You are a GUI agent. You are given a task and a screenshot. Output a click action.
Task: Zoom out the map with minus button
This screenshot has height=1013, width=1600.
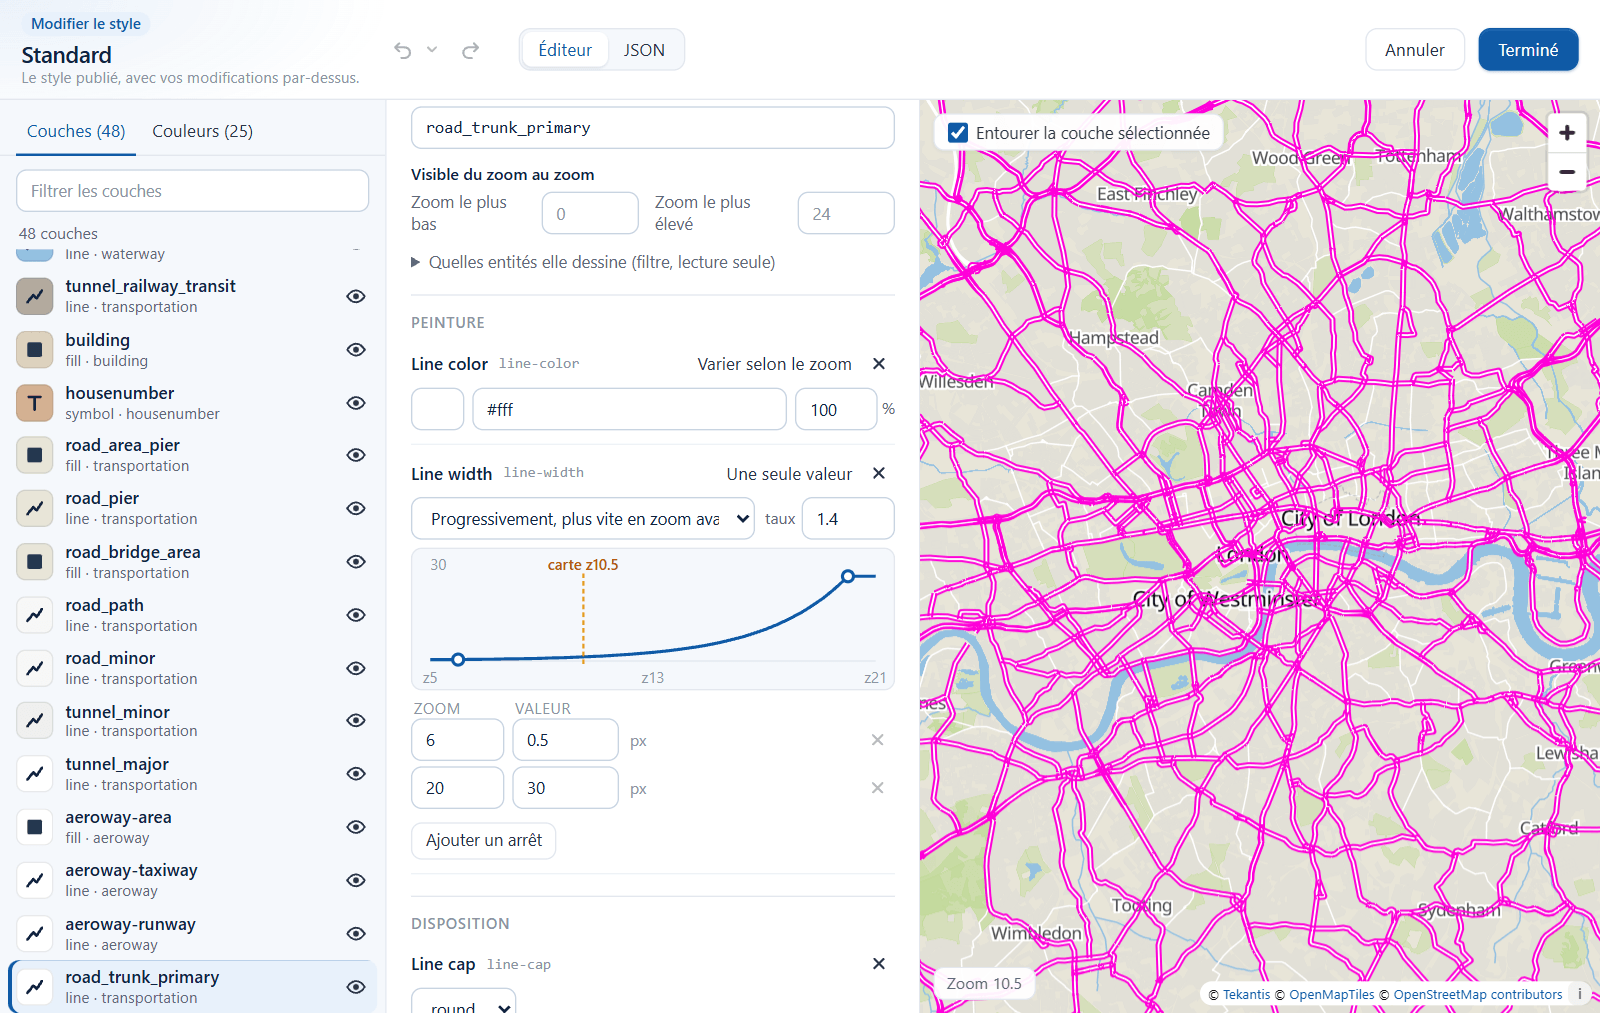click(x=1567, y=172)
